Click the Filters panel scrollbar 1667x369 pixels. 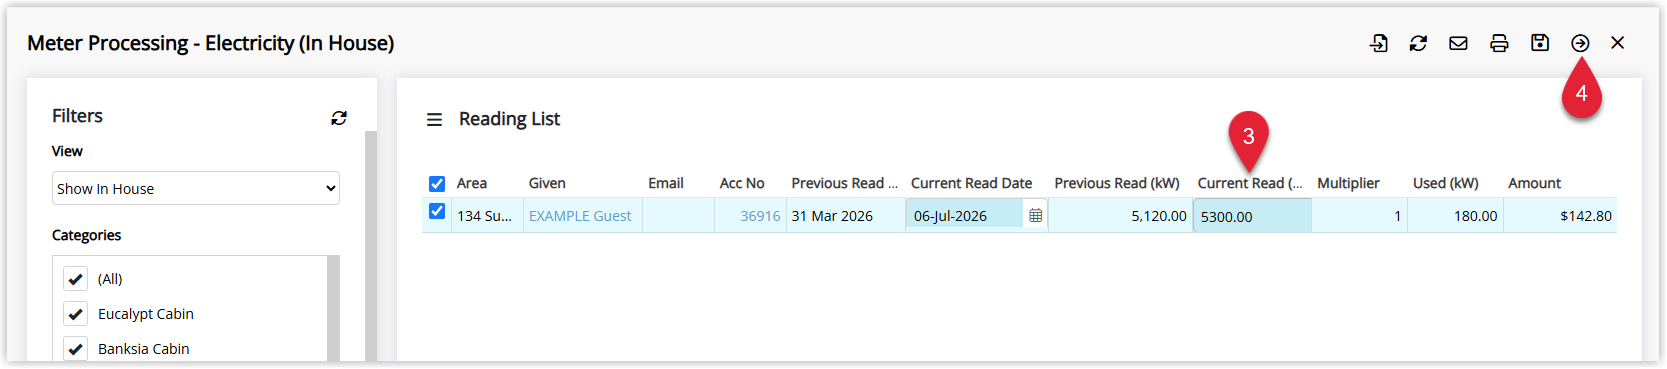click(371, 245)
